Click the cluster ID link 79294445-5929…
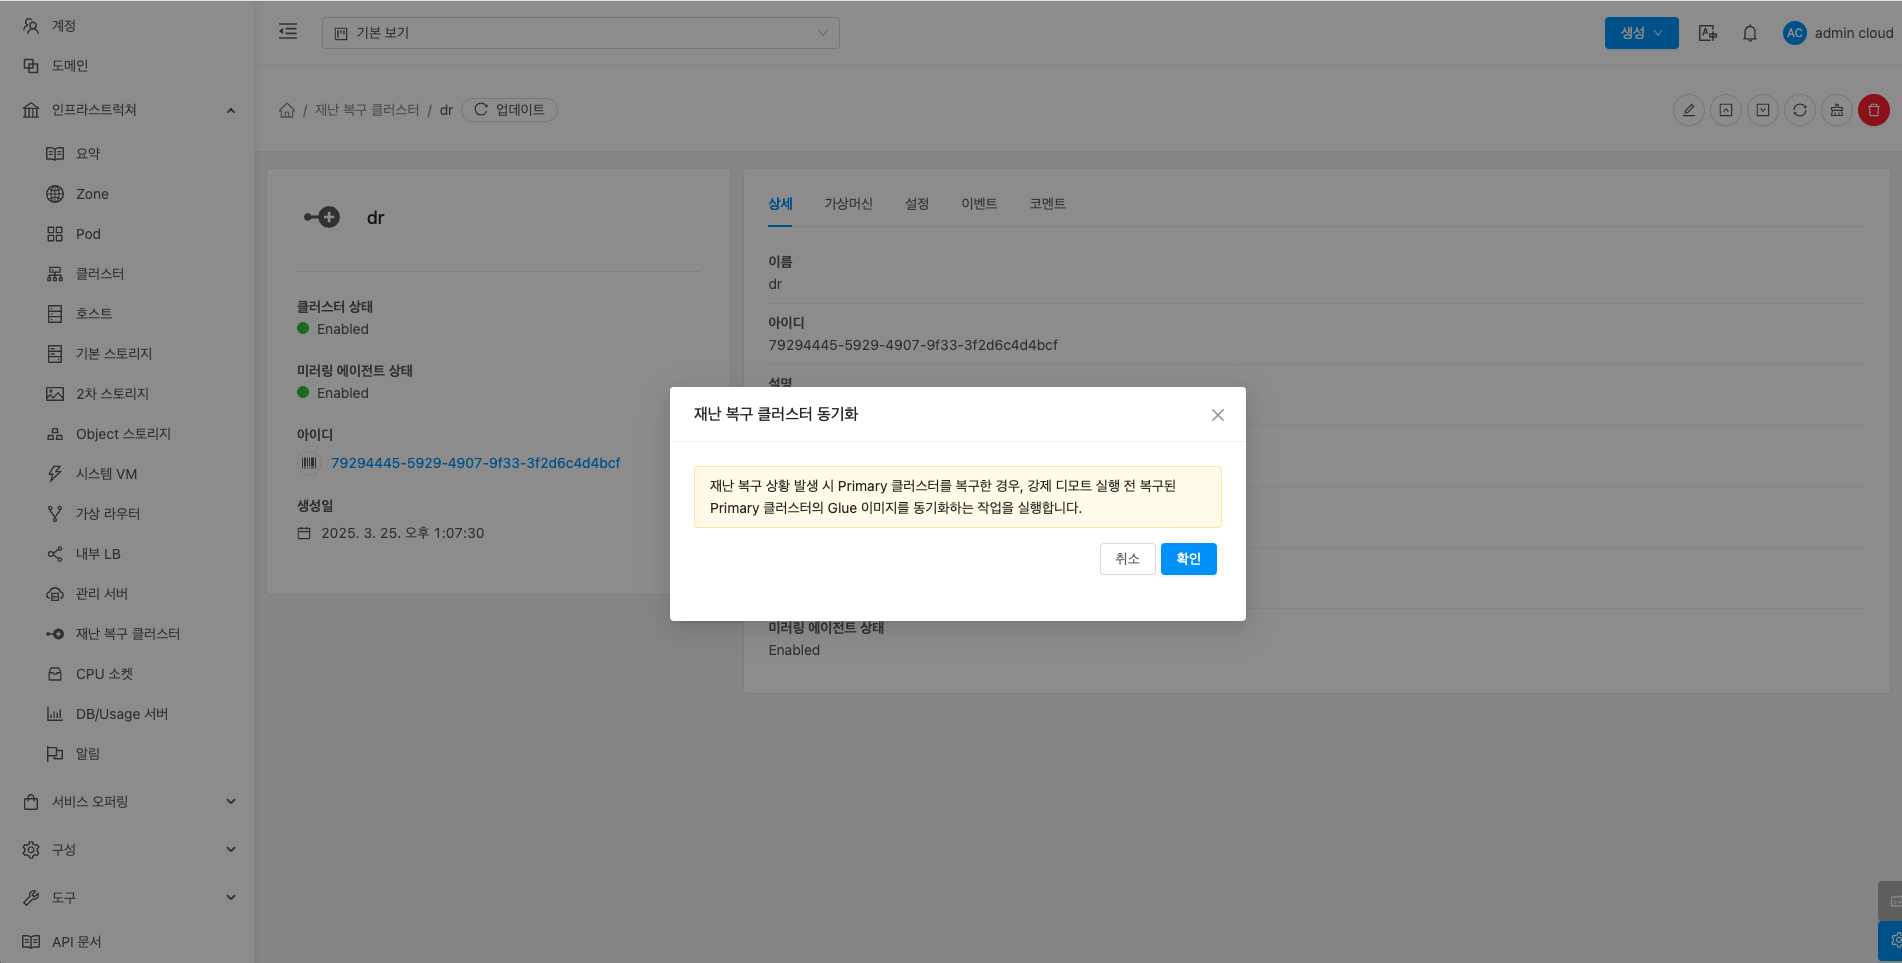1902x963 pixels. pos(475,463)
